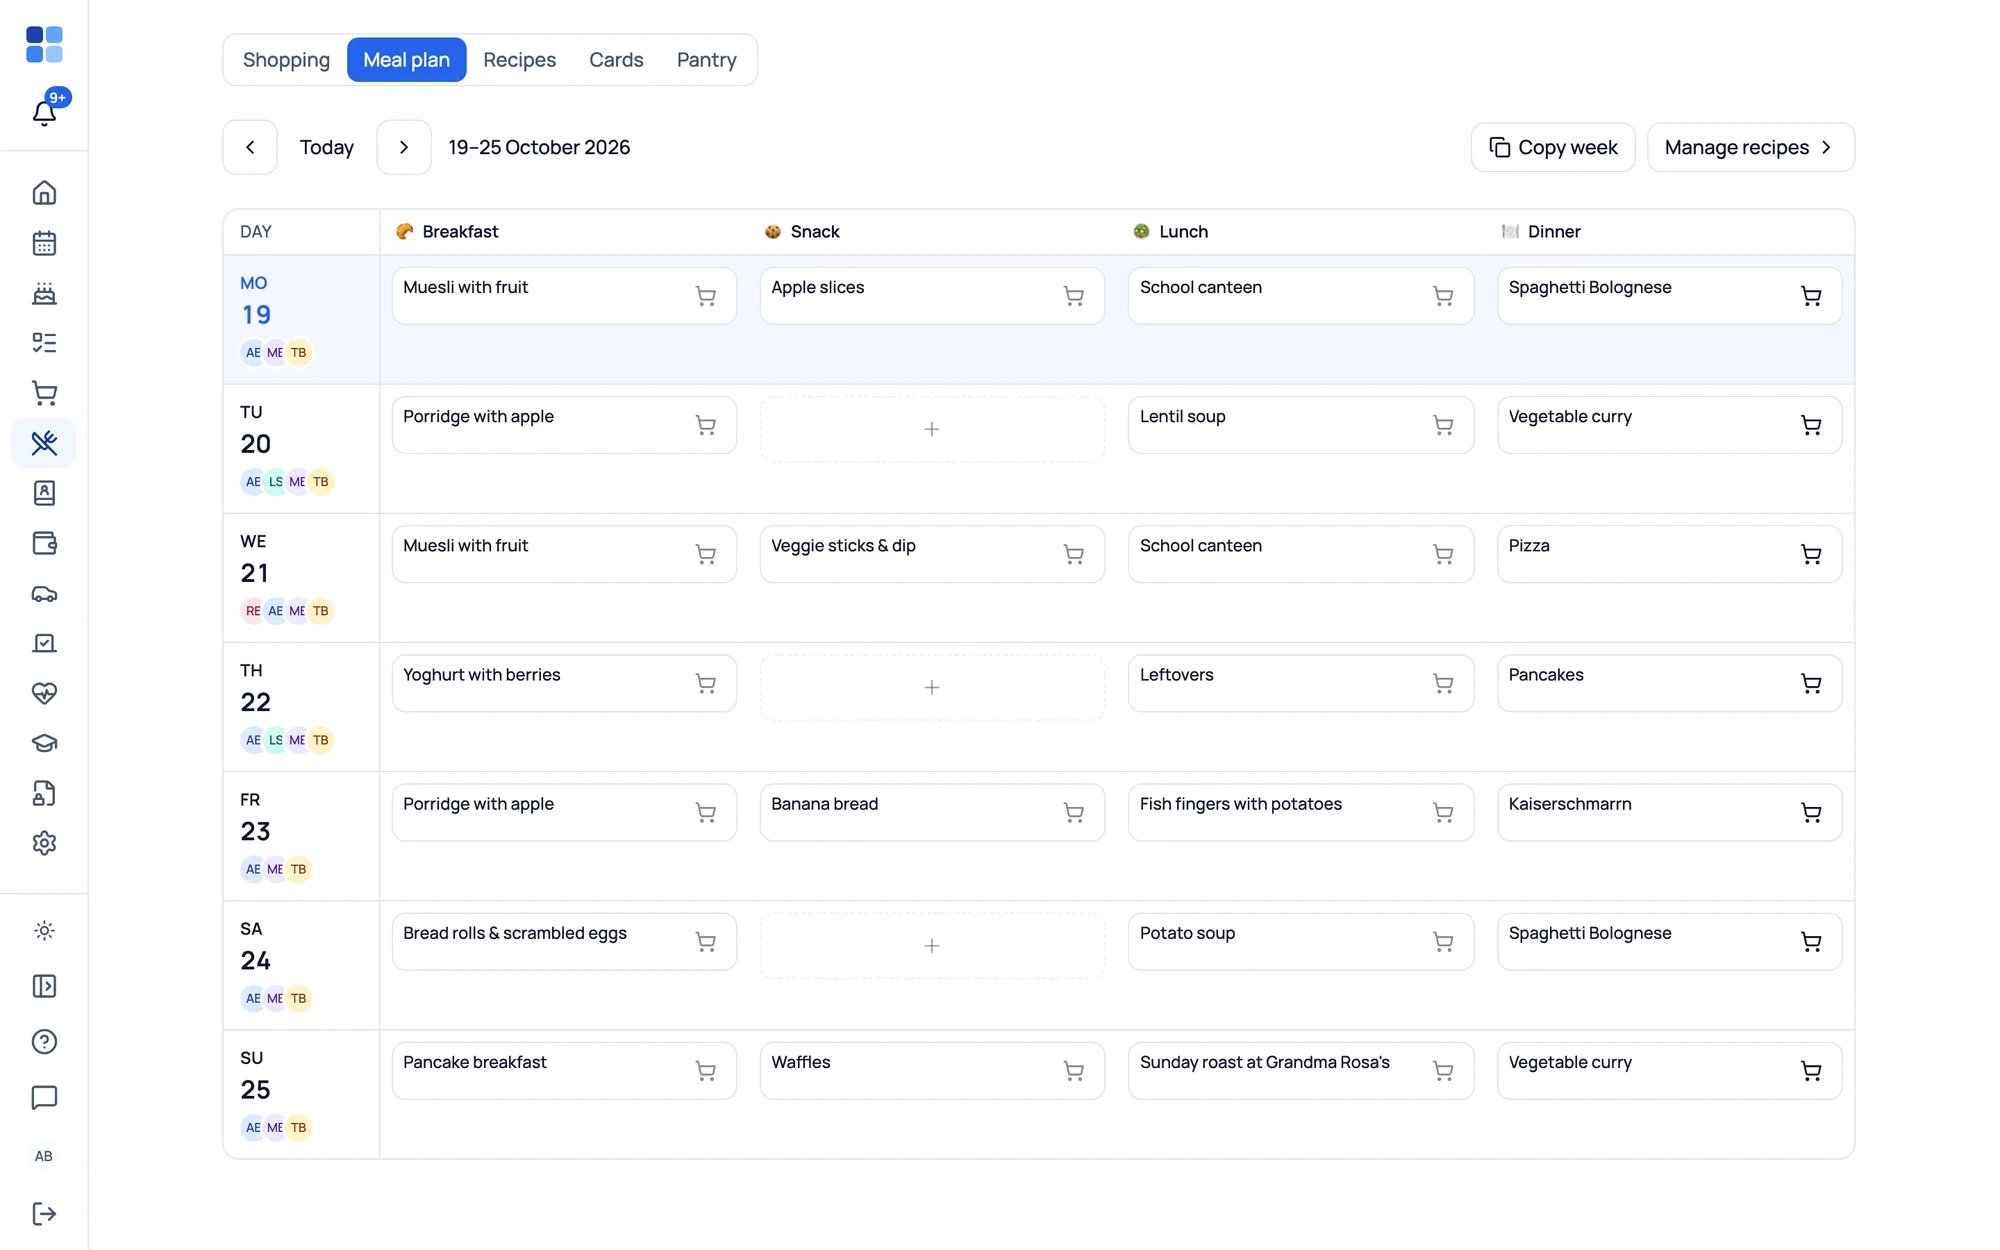Switch to the Cards tab
The width and height of the screenshot is (2000, 1250).
[x=616, y=60]
